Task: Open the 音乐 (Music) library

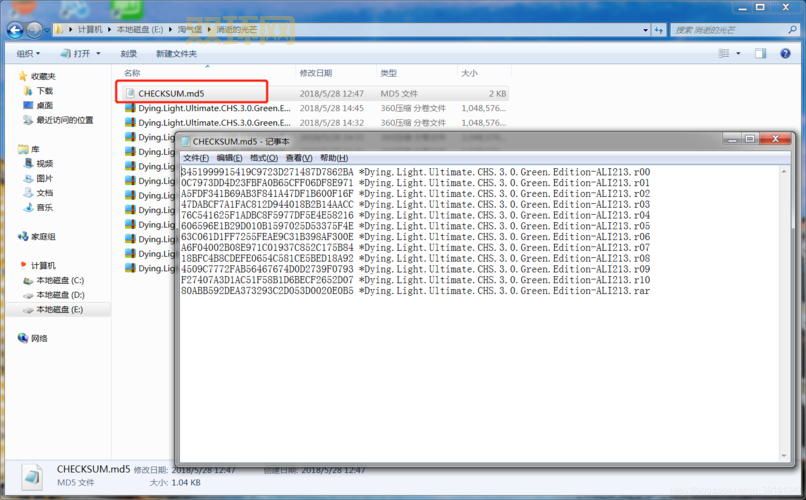Action: tap(44, 207)
